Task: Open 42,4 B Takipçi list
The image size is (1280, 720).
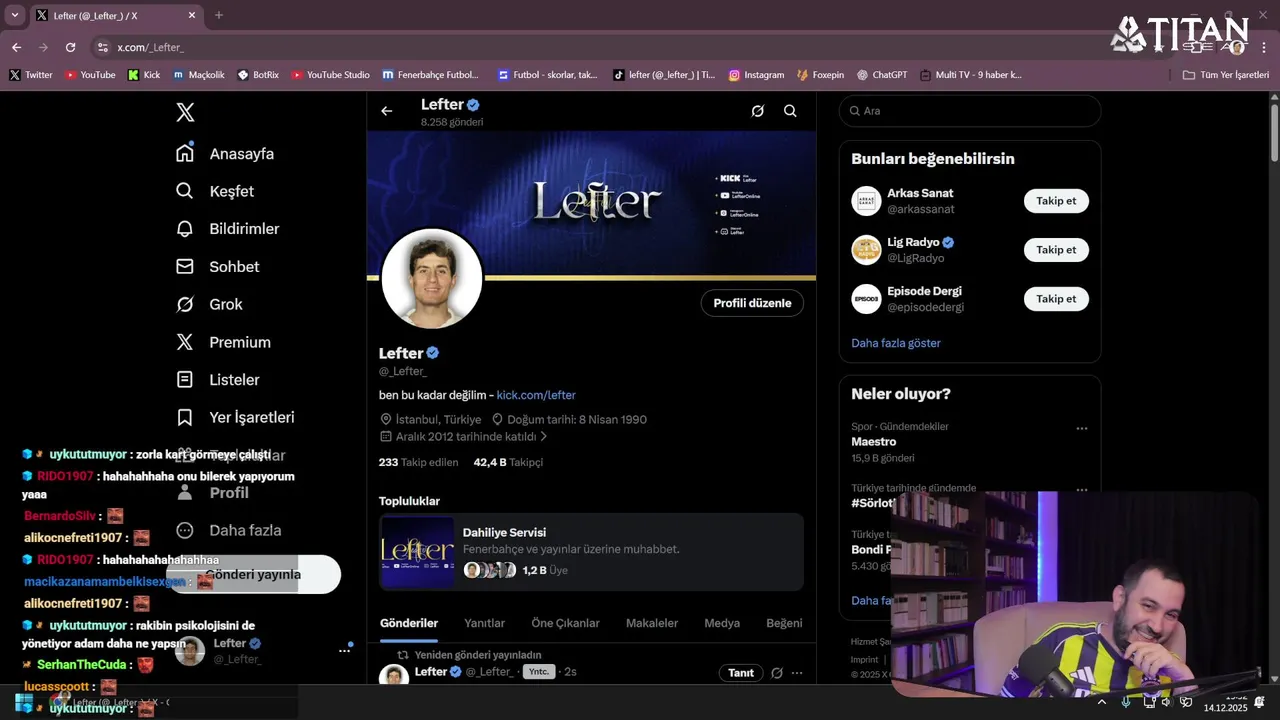Action: click(508, 462)
